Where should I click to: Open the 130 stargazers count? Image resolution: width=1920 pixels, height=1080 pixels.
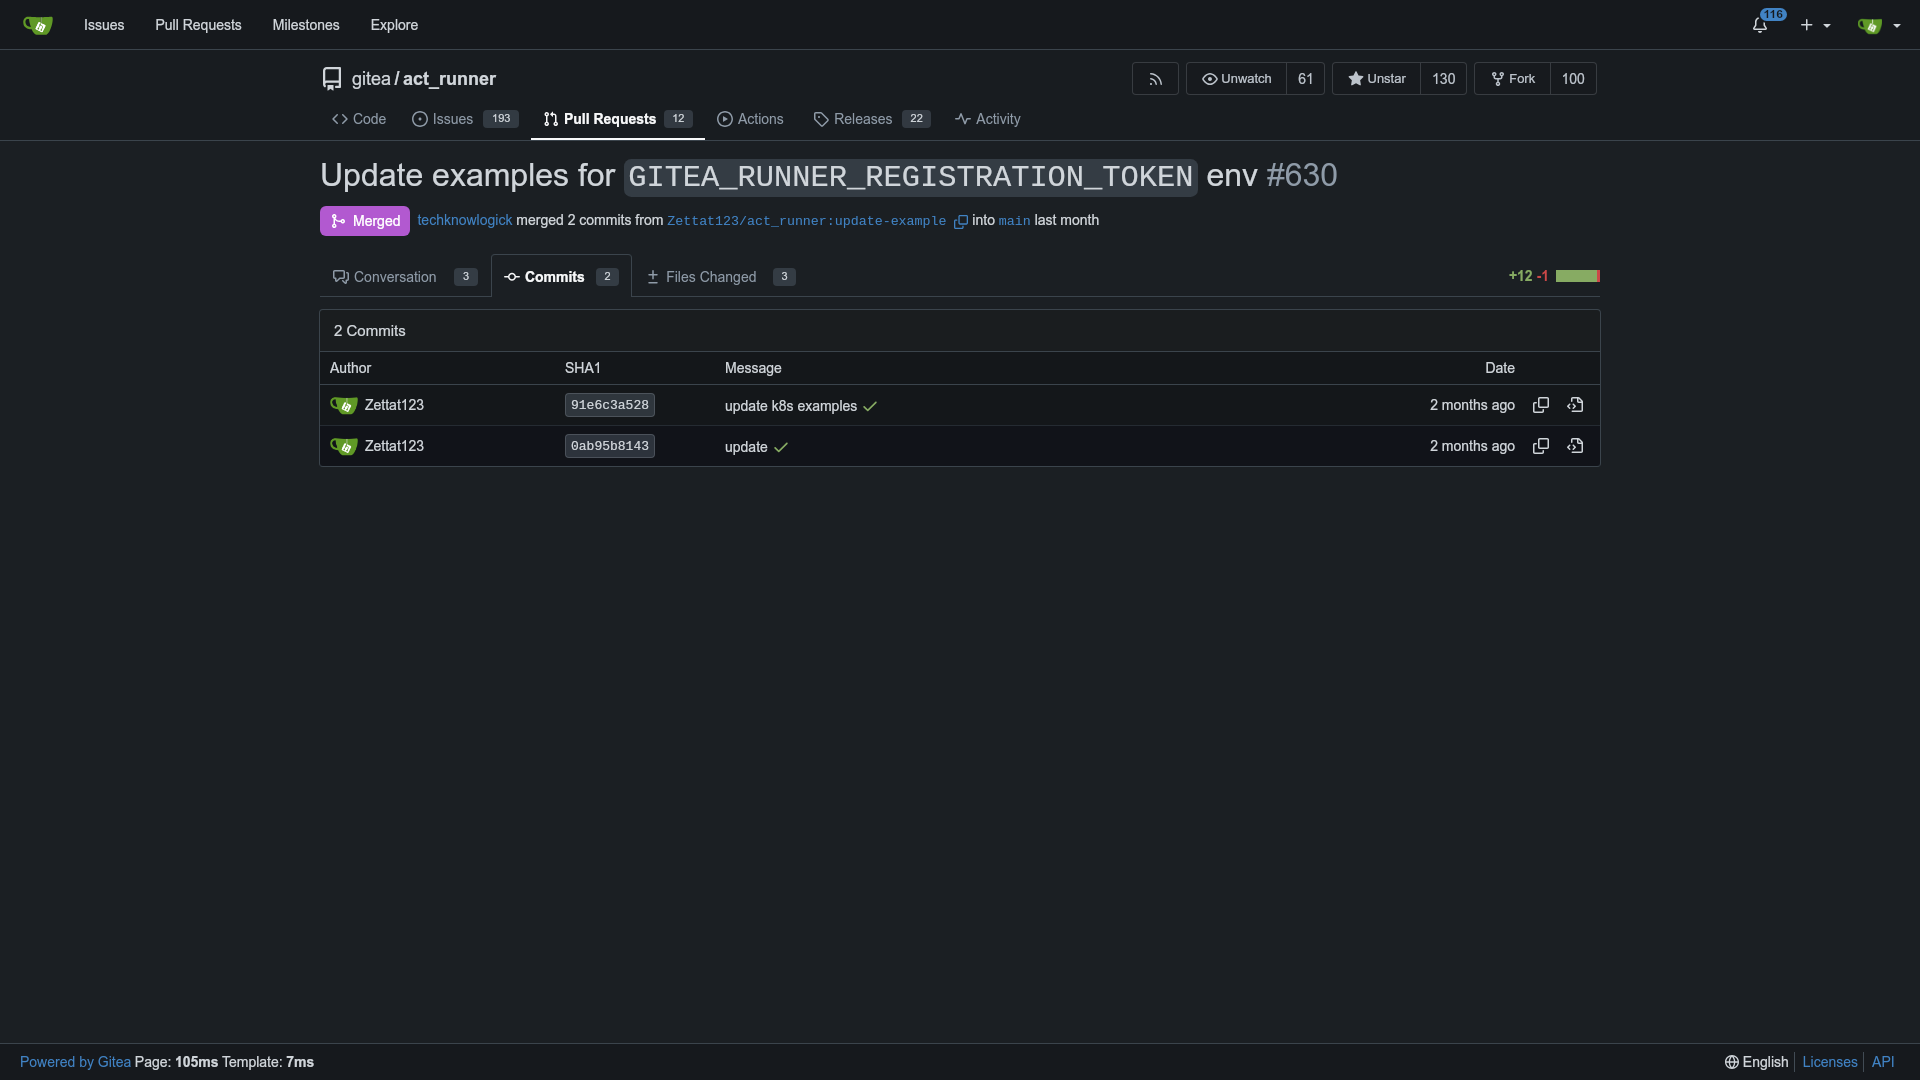1443,79
